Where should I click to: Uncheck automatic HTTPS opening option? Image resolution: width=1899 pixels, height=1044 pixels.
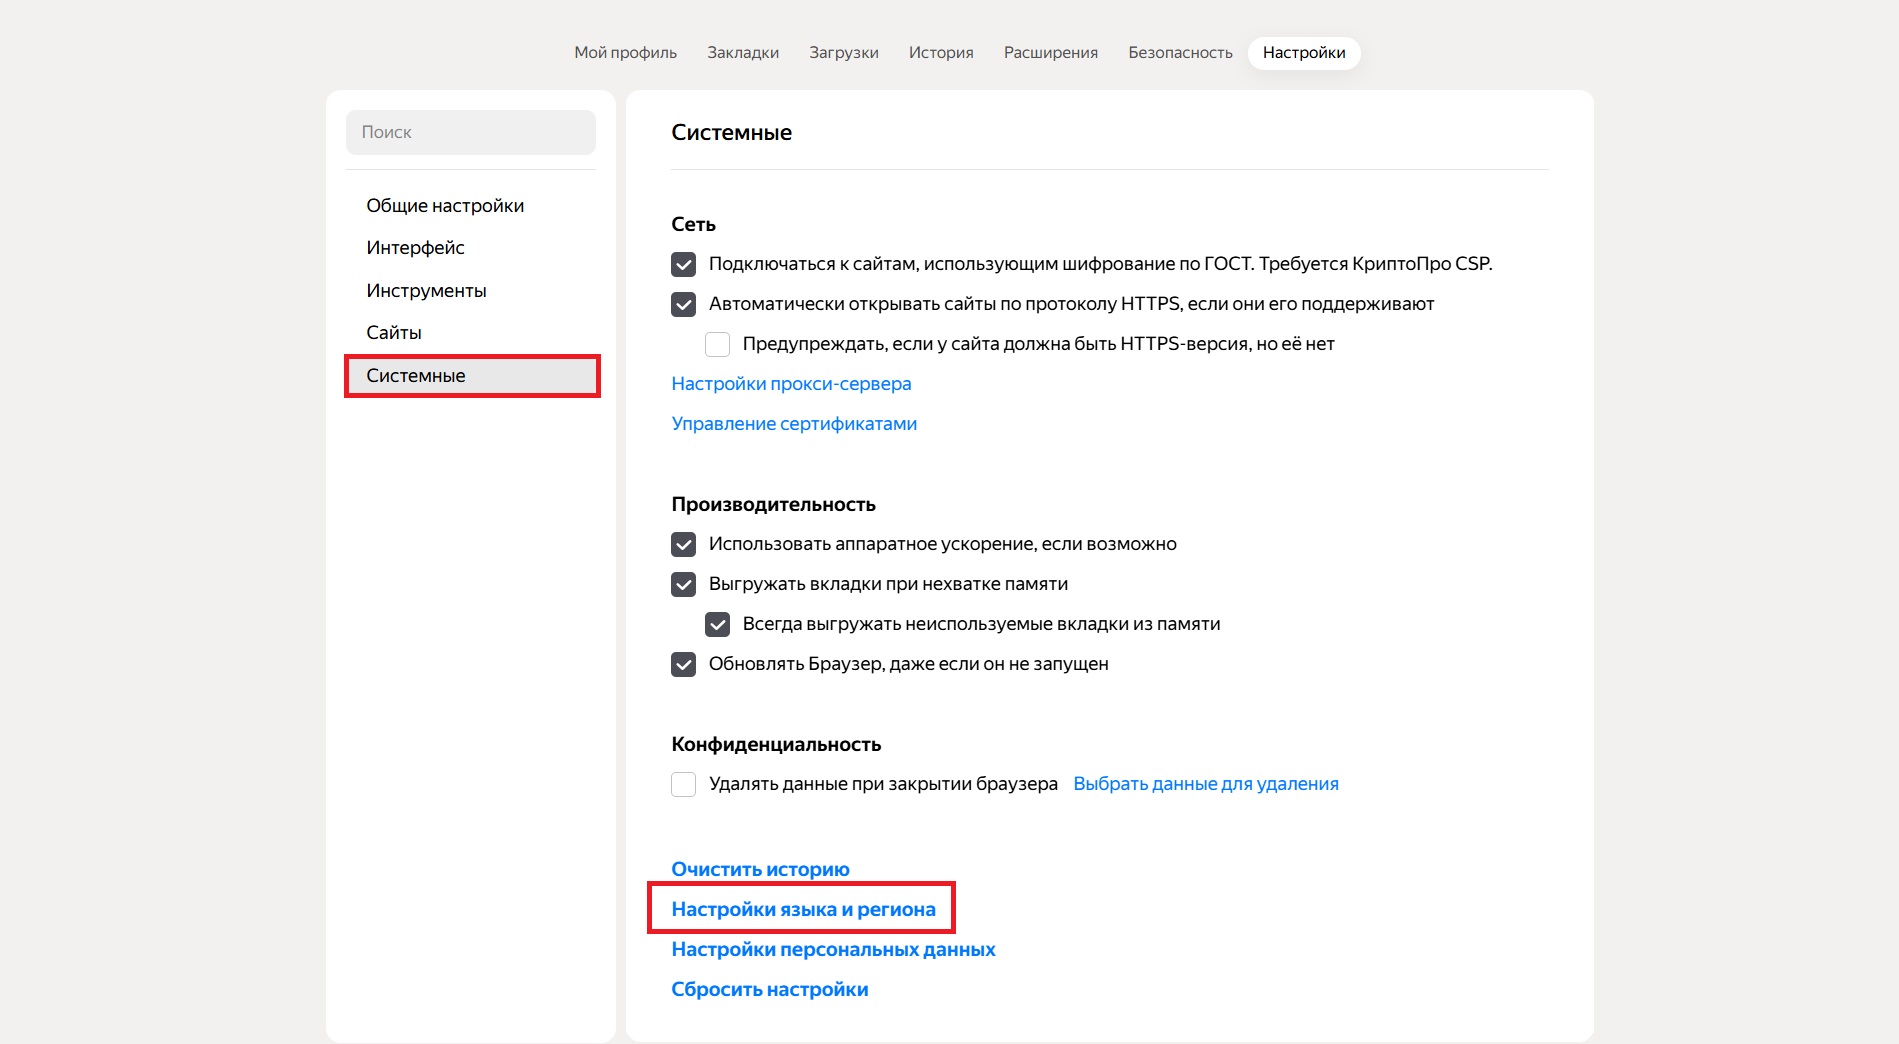(684, 304)
